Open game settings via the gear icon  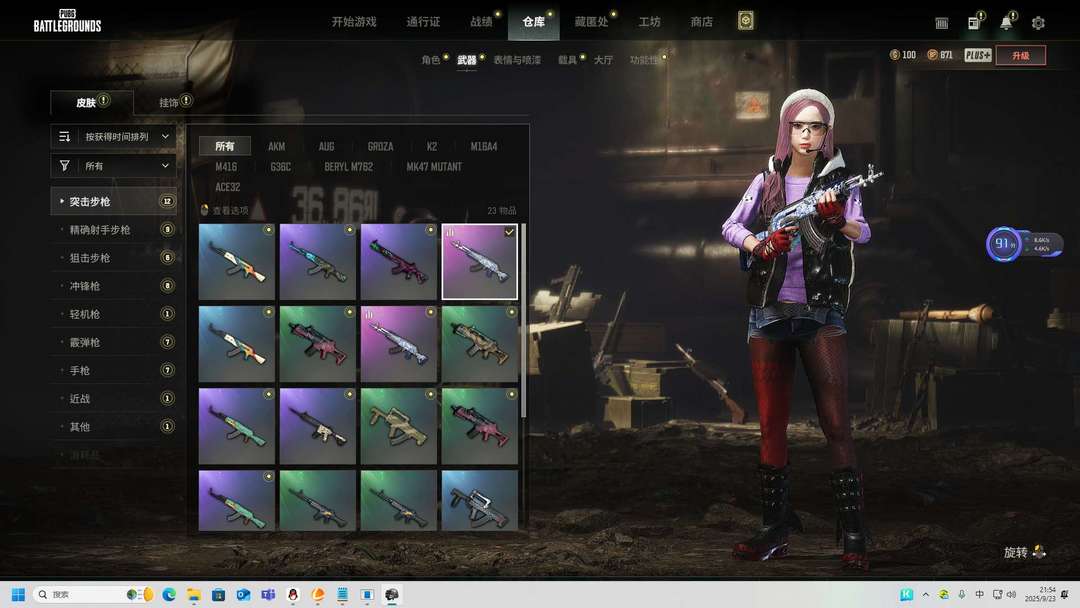tap(1038, 23)
